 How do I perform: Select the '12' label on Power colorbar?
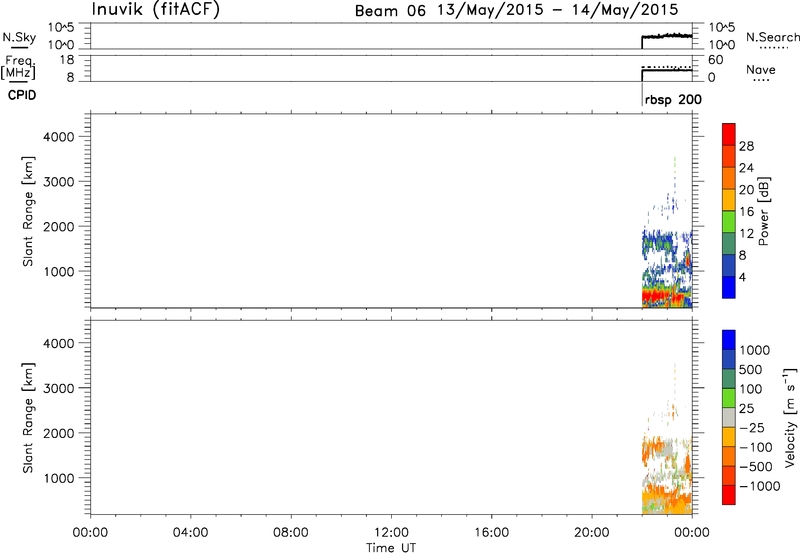[746, 234]
